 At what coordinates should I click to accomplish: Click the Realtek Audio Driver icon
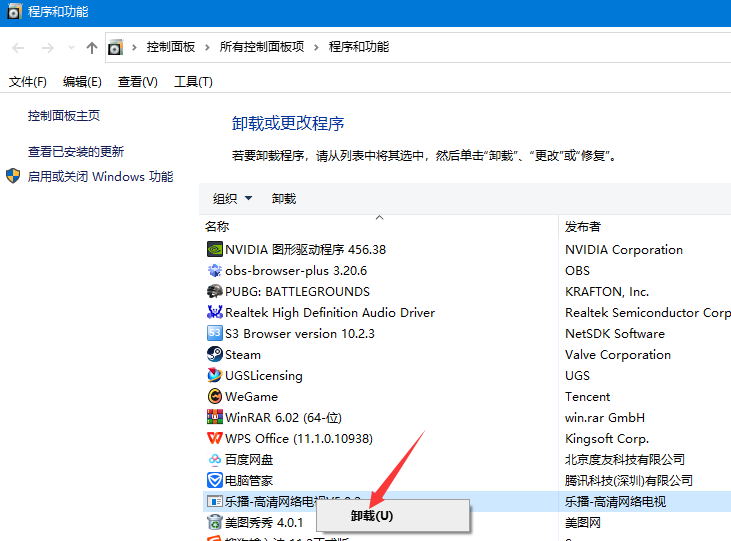[x=214, y=312]
